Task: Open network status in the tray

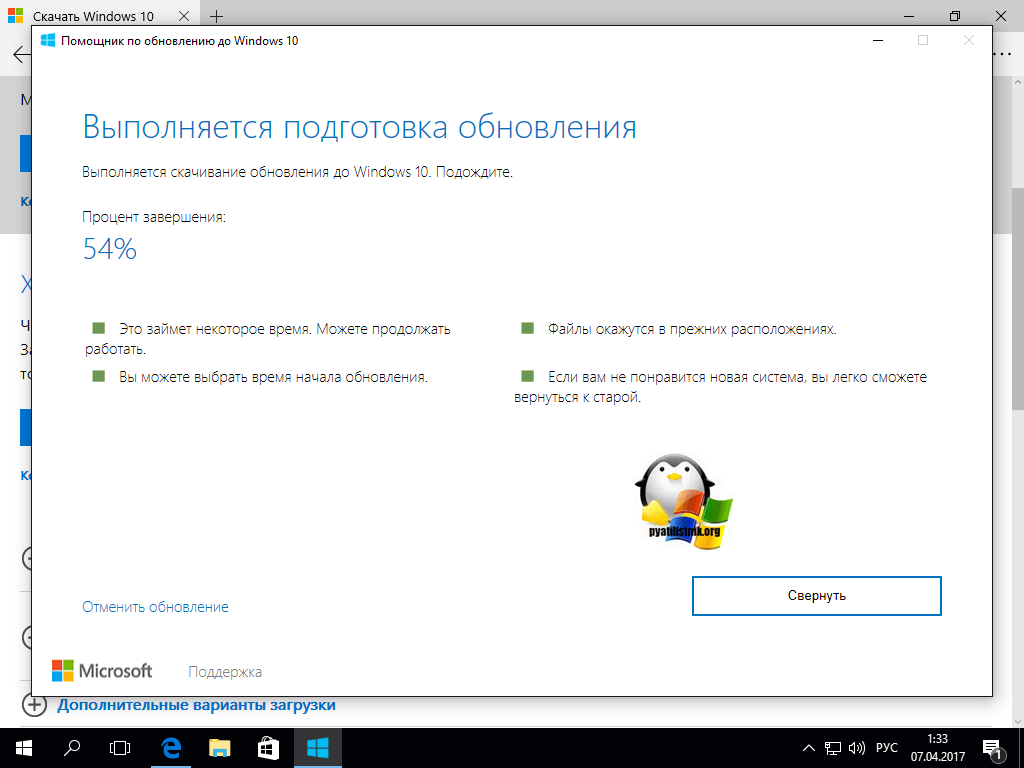Action: 833,748
